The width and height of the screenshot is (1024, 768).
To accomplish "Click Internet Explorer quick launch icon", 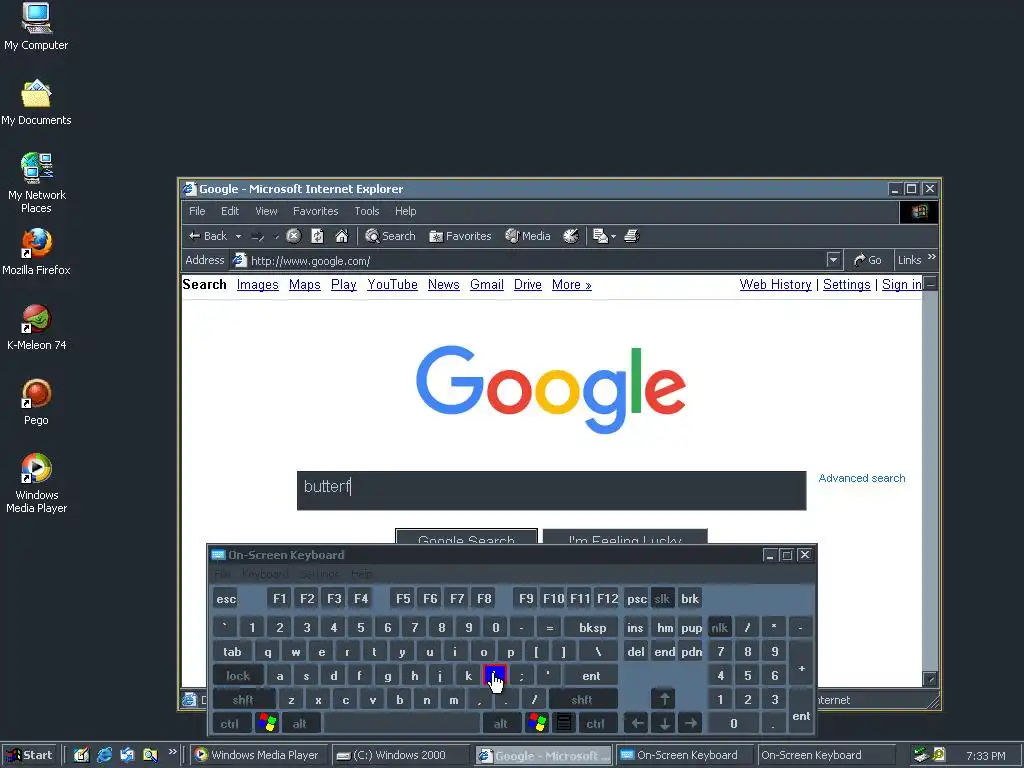I will [104, 755].
